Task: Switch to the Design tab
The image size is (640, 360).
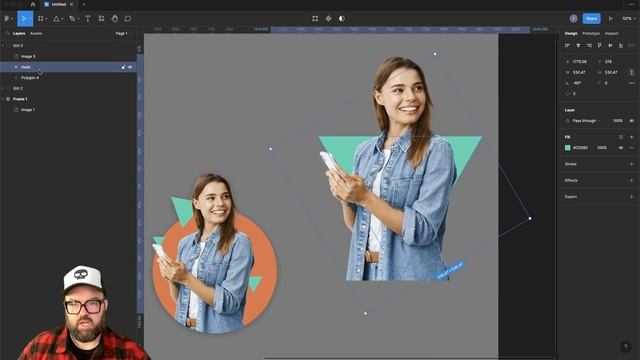Action: coord(571,33)
